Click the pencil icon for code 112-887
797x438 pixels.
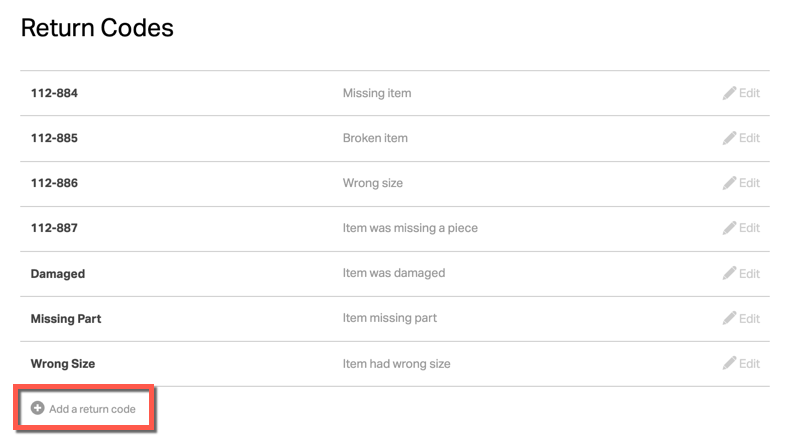coord(729,228)
